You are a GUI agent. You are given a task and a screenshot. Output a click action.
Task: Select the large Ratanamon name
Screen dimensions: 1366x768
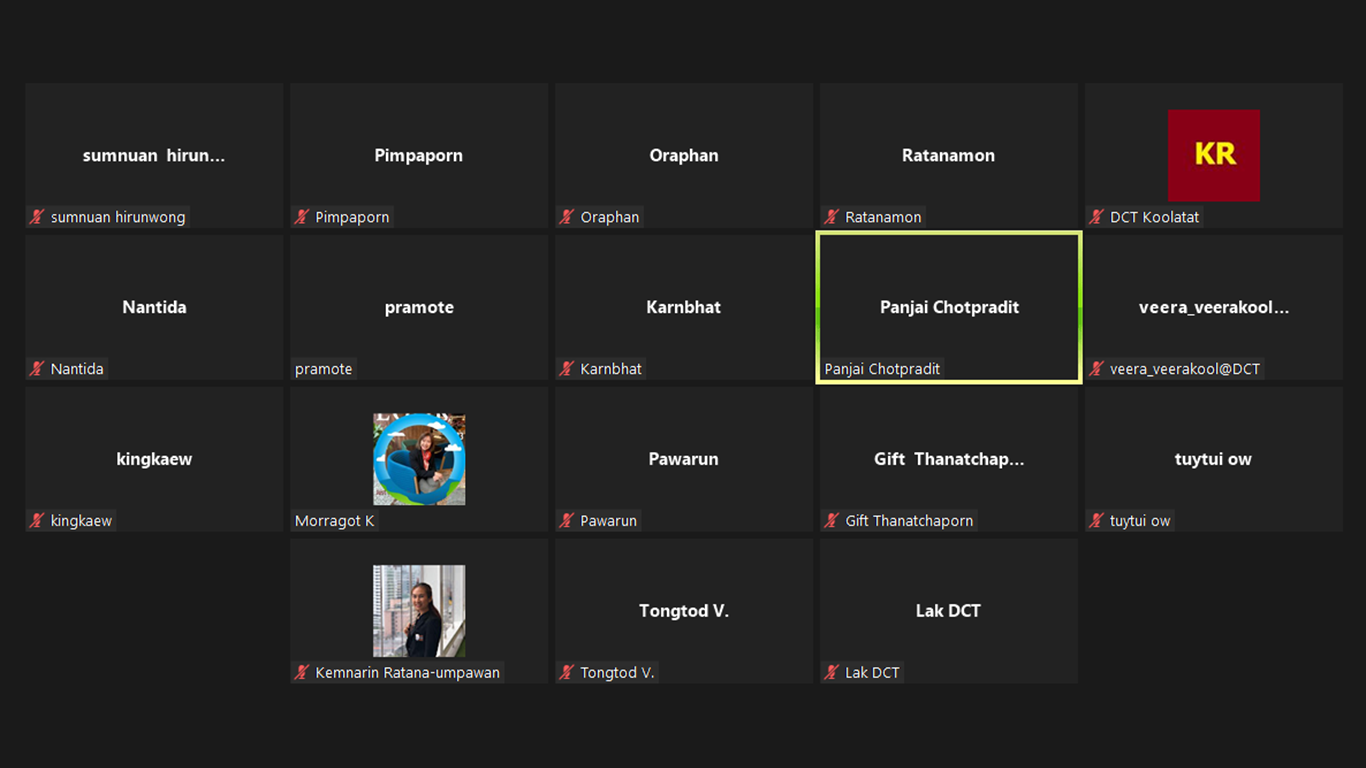coord(948,156)
